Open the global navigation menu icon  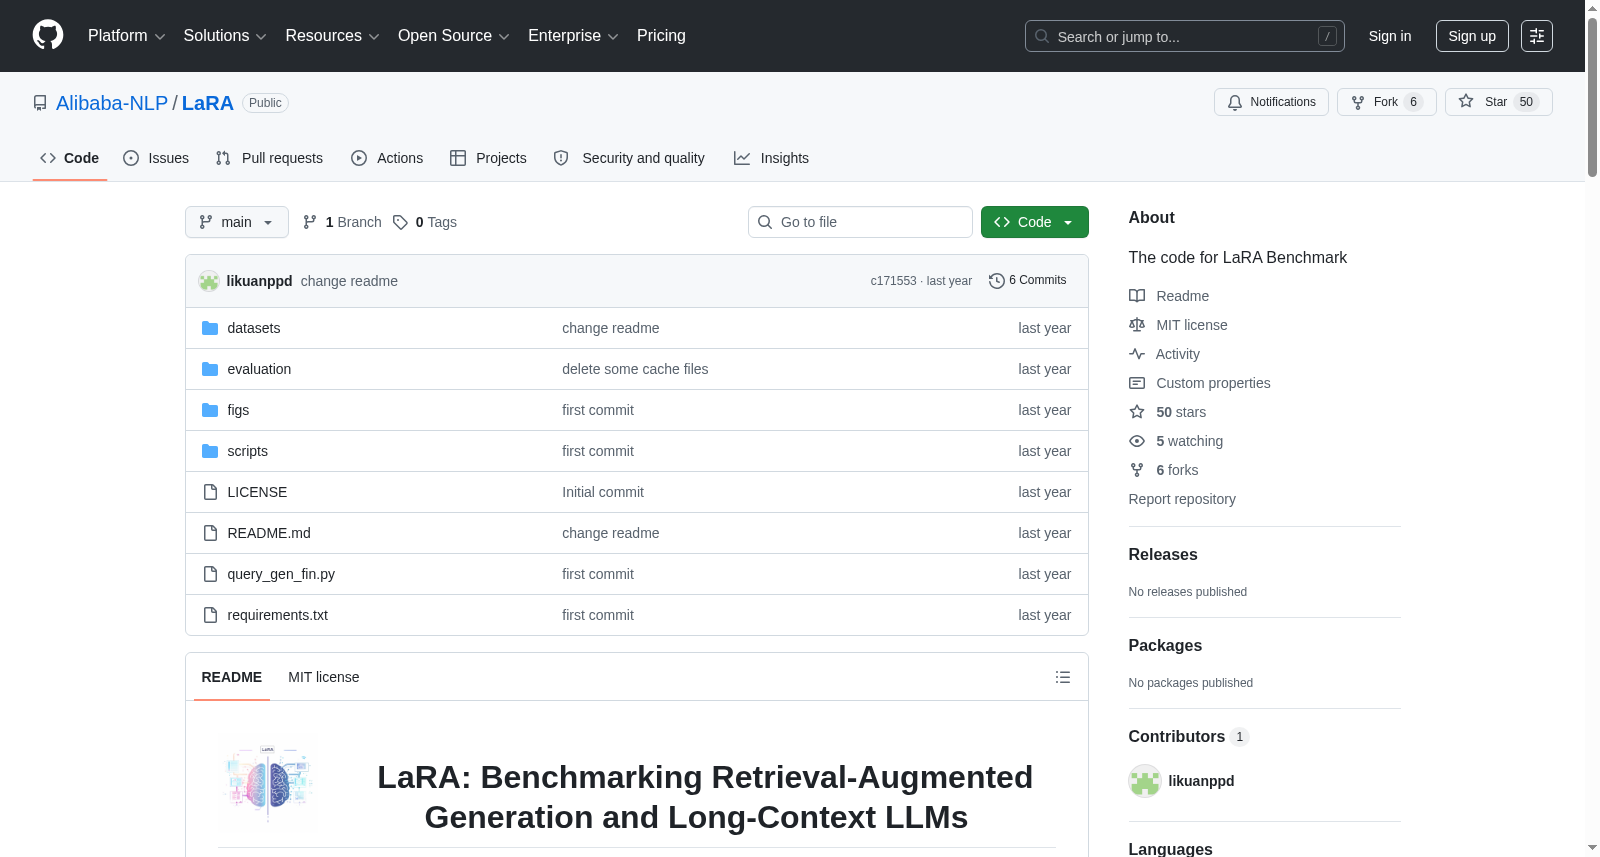1537,36
